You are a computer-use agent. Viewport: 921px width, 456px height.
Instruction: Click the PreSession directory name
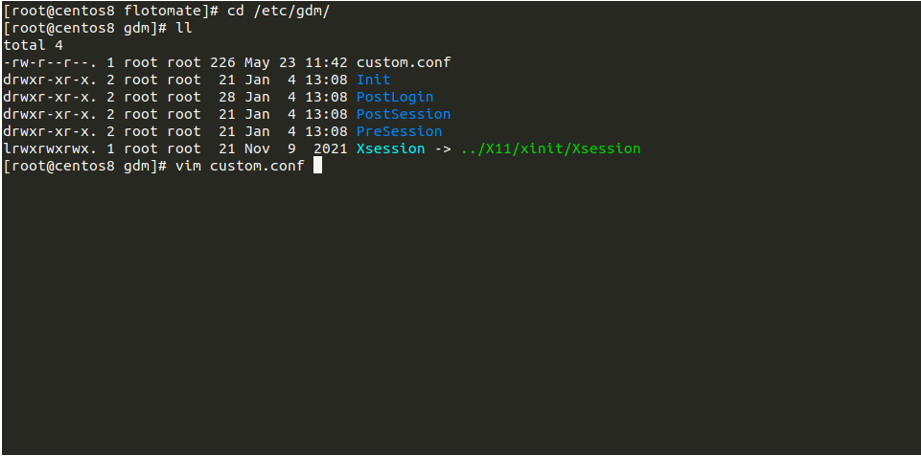pos(399,131)
